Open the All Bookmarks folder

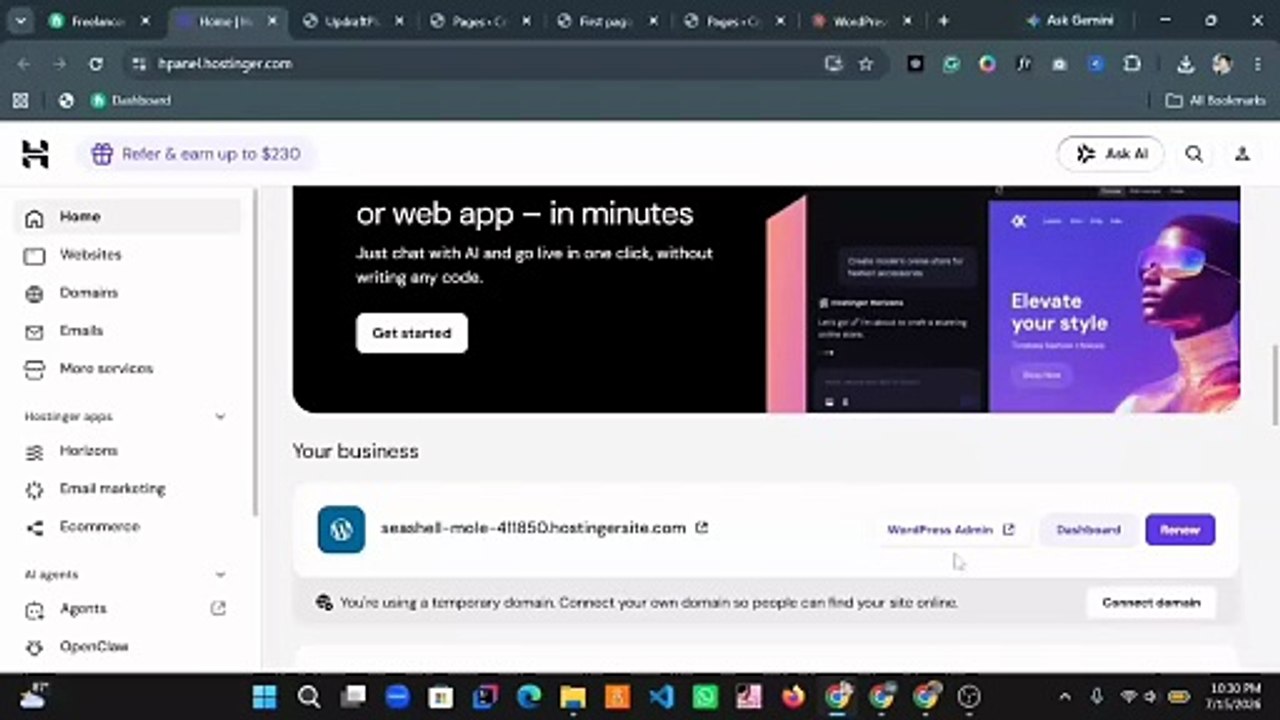coord(1216,100)
